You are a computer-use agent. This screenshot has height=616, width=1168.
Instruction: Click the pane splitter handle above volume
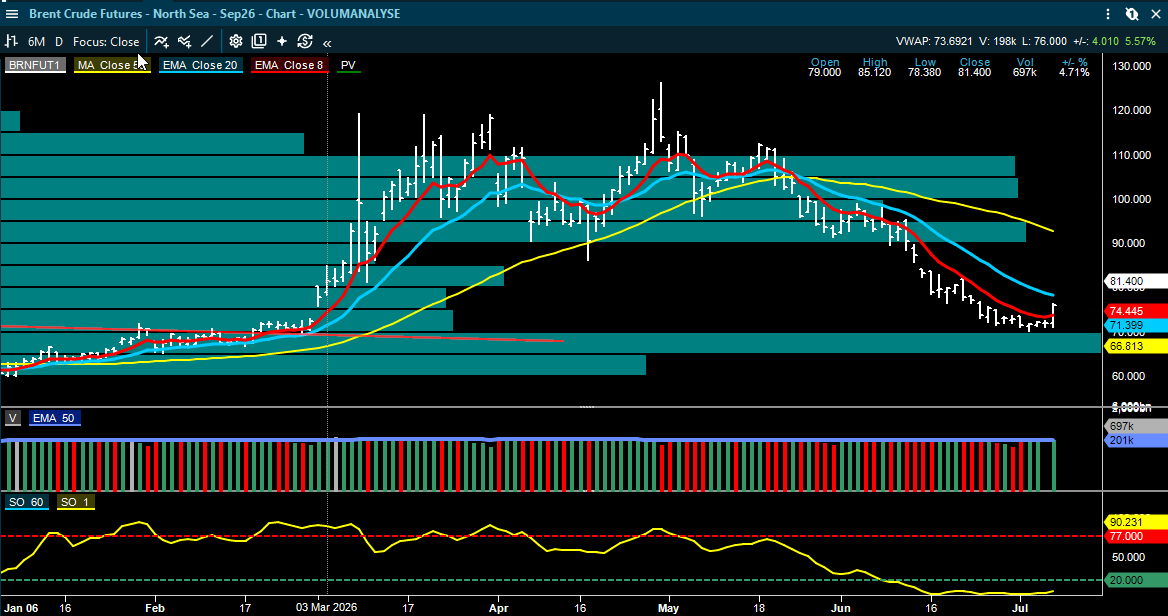pyautogui.click(x=587, y=407)
